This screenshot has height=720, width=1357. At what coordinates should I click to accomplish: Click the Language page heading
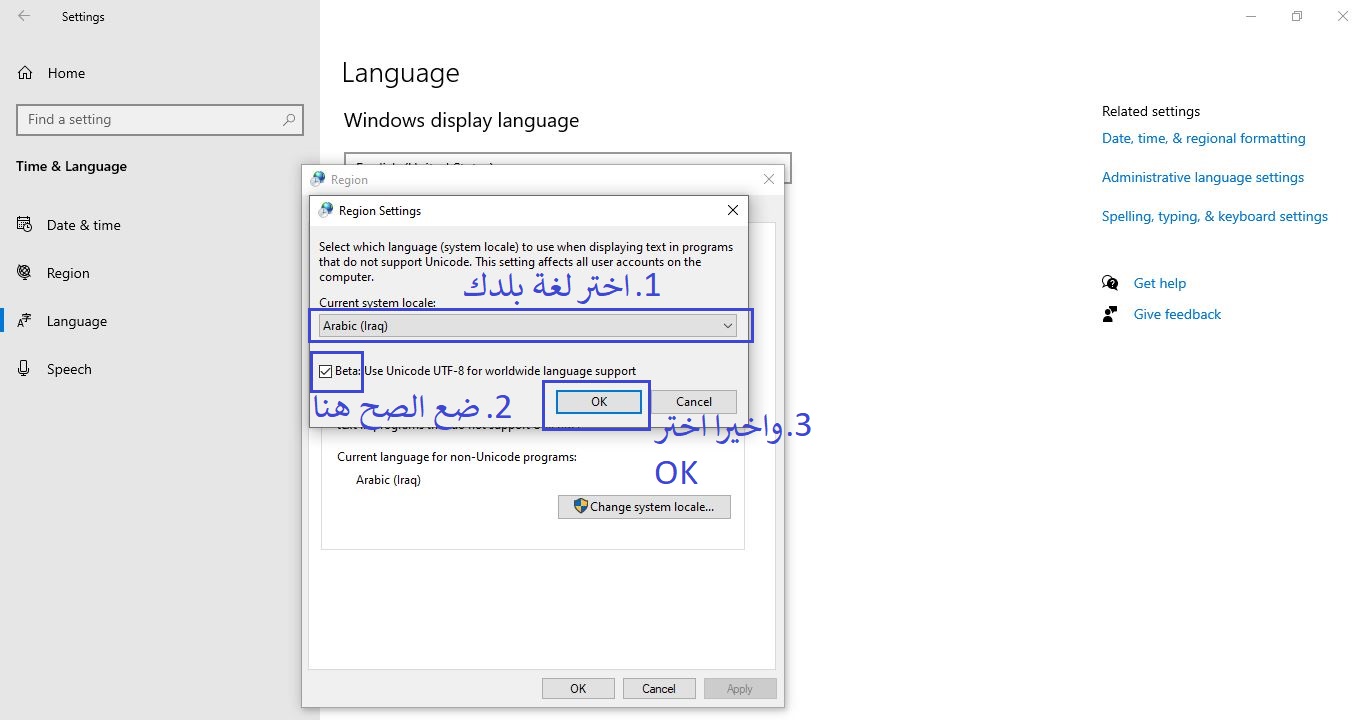pyautogui.click(x=400, y=73)
